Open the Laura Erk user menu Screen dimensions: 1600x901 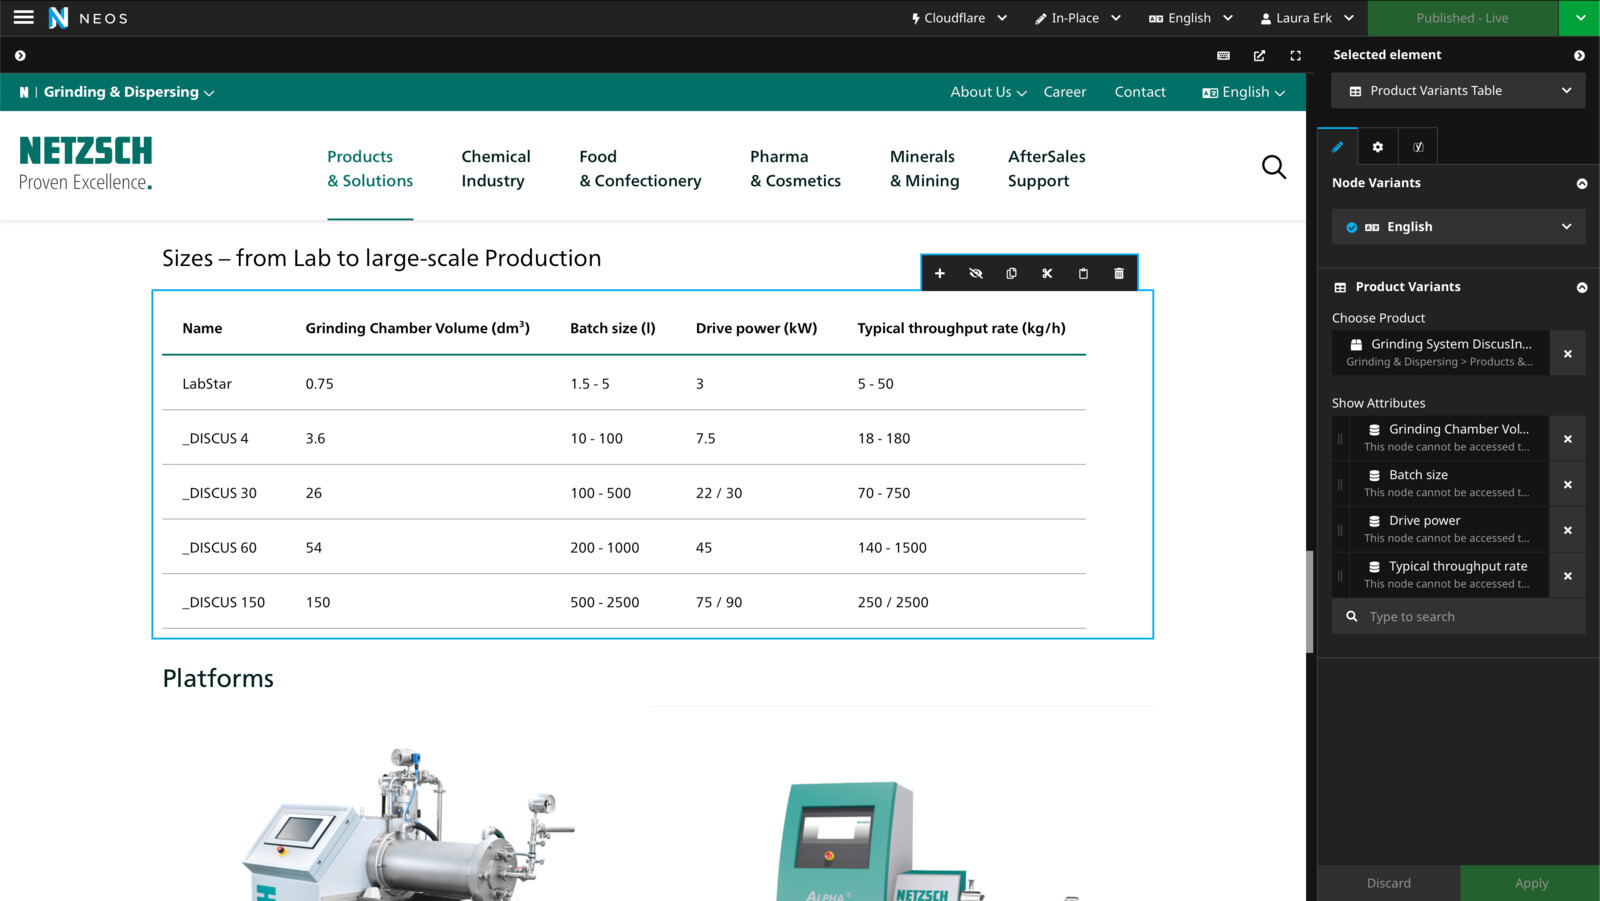[1307, 18]
